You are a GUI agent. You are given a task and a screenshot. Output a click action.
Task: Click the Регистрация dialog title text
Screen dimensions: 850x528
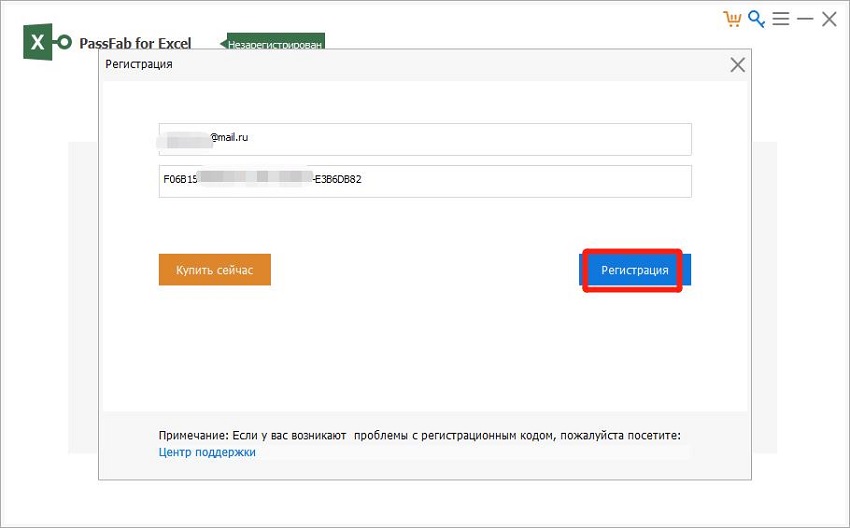[x=139, y=64]
